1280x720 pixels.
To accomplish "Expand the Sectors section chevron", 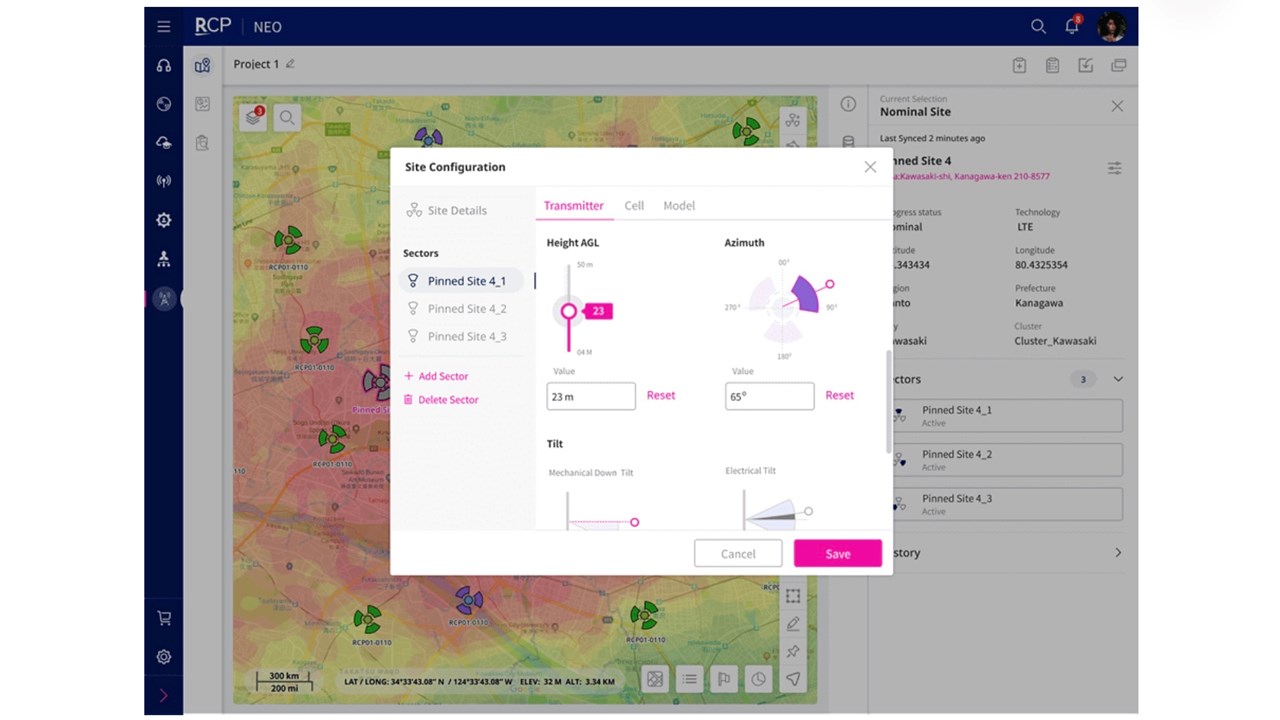I will (1118, 379).
